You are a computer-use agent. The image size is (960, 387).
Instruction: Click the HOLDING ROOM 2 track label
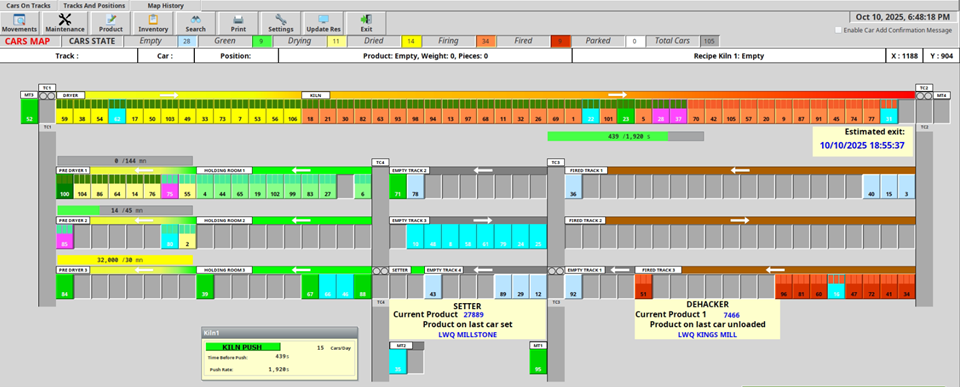coord(224,220)
